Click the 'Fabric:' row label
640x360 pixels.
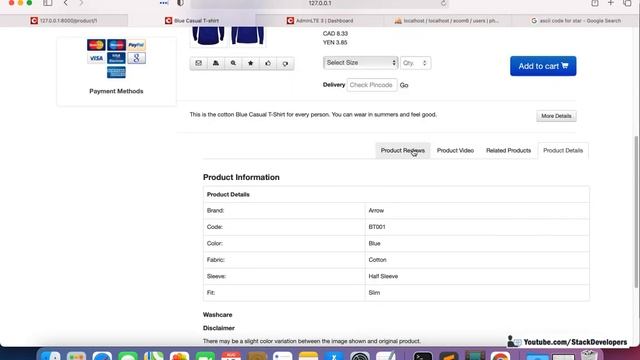[216, 260]
